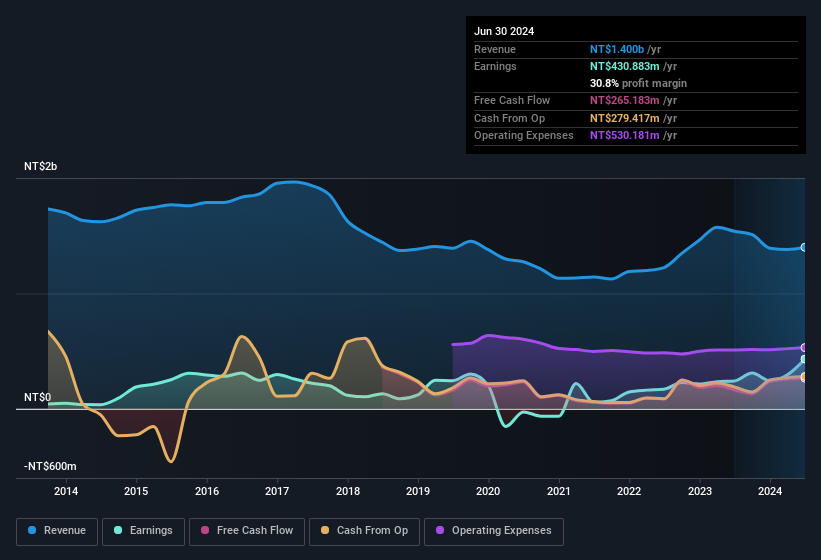Click the NT$1.400b revenue value
Screen dimensions: 821x560
617,49
